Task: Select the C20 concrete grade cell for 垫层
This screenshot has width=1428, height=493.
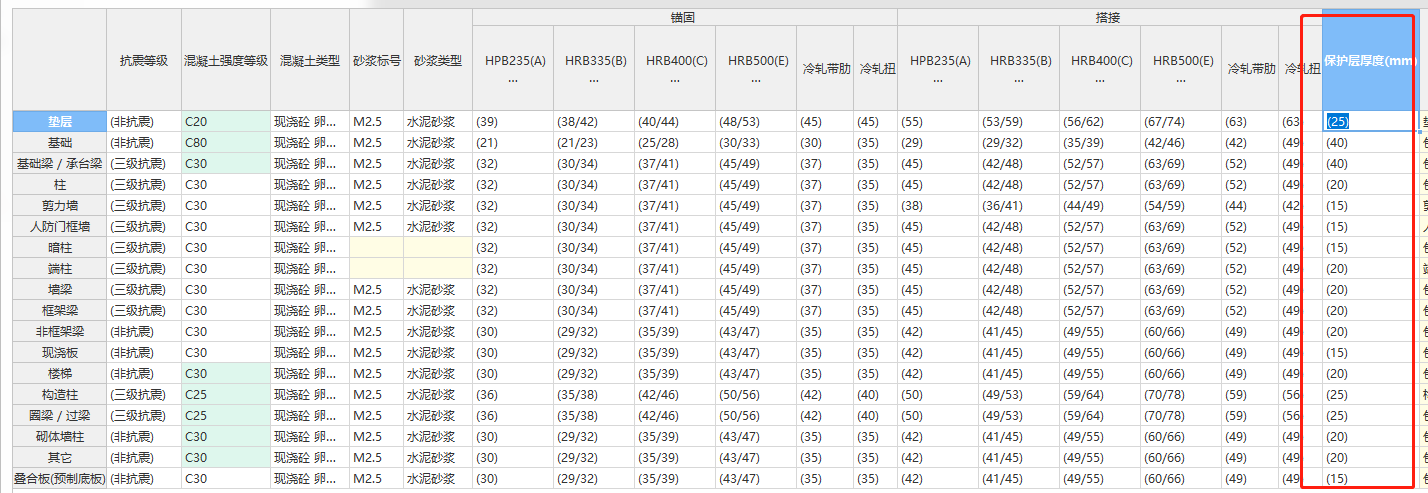Action: pos(226,121)
